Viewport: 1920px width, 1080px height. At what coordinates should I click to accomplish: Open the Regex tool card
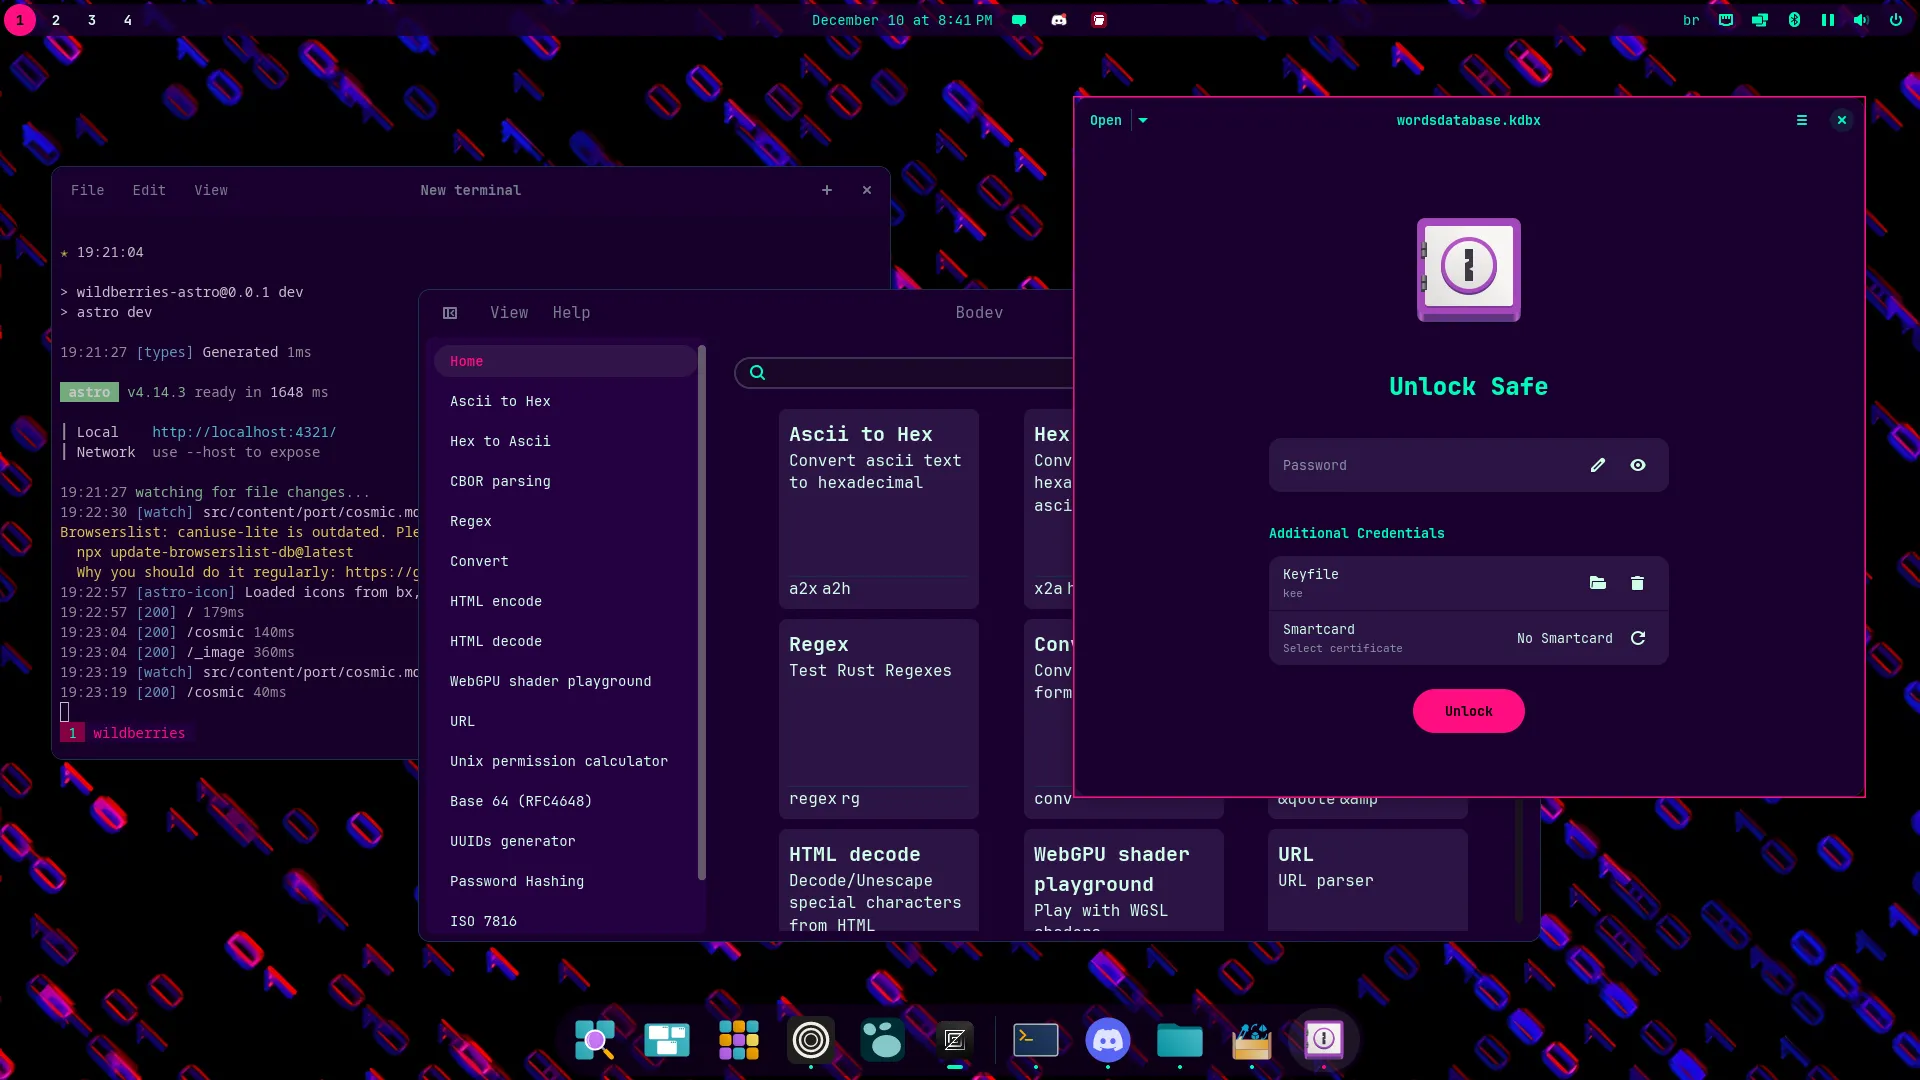click(878, 717)
